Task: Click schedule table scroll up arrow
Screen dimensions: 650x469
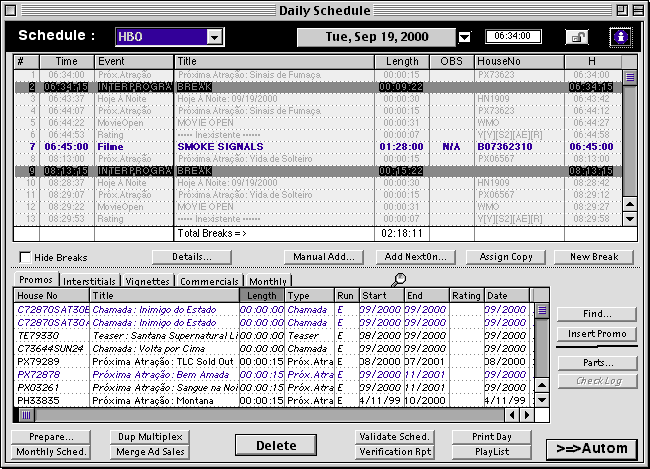Action: (630, 204)
